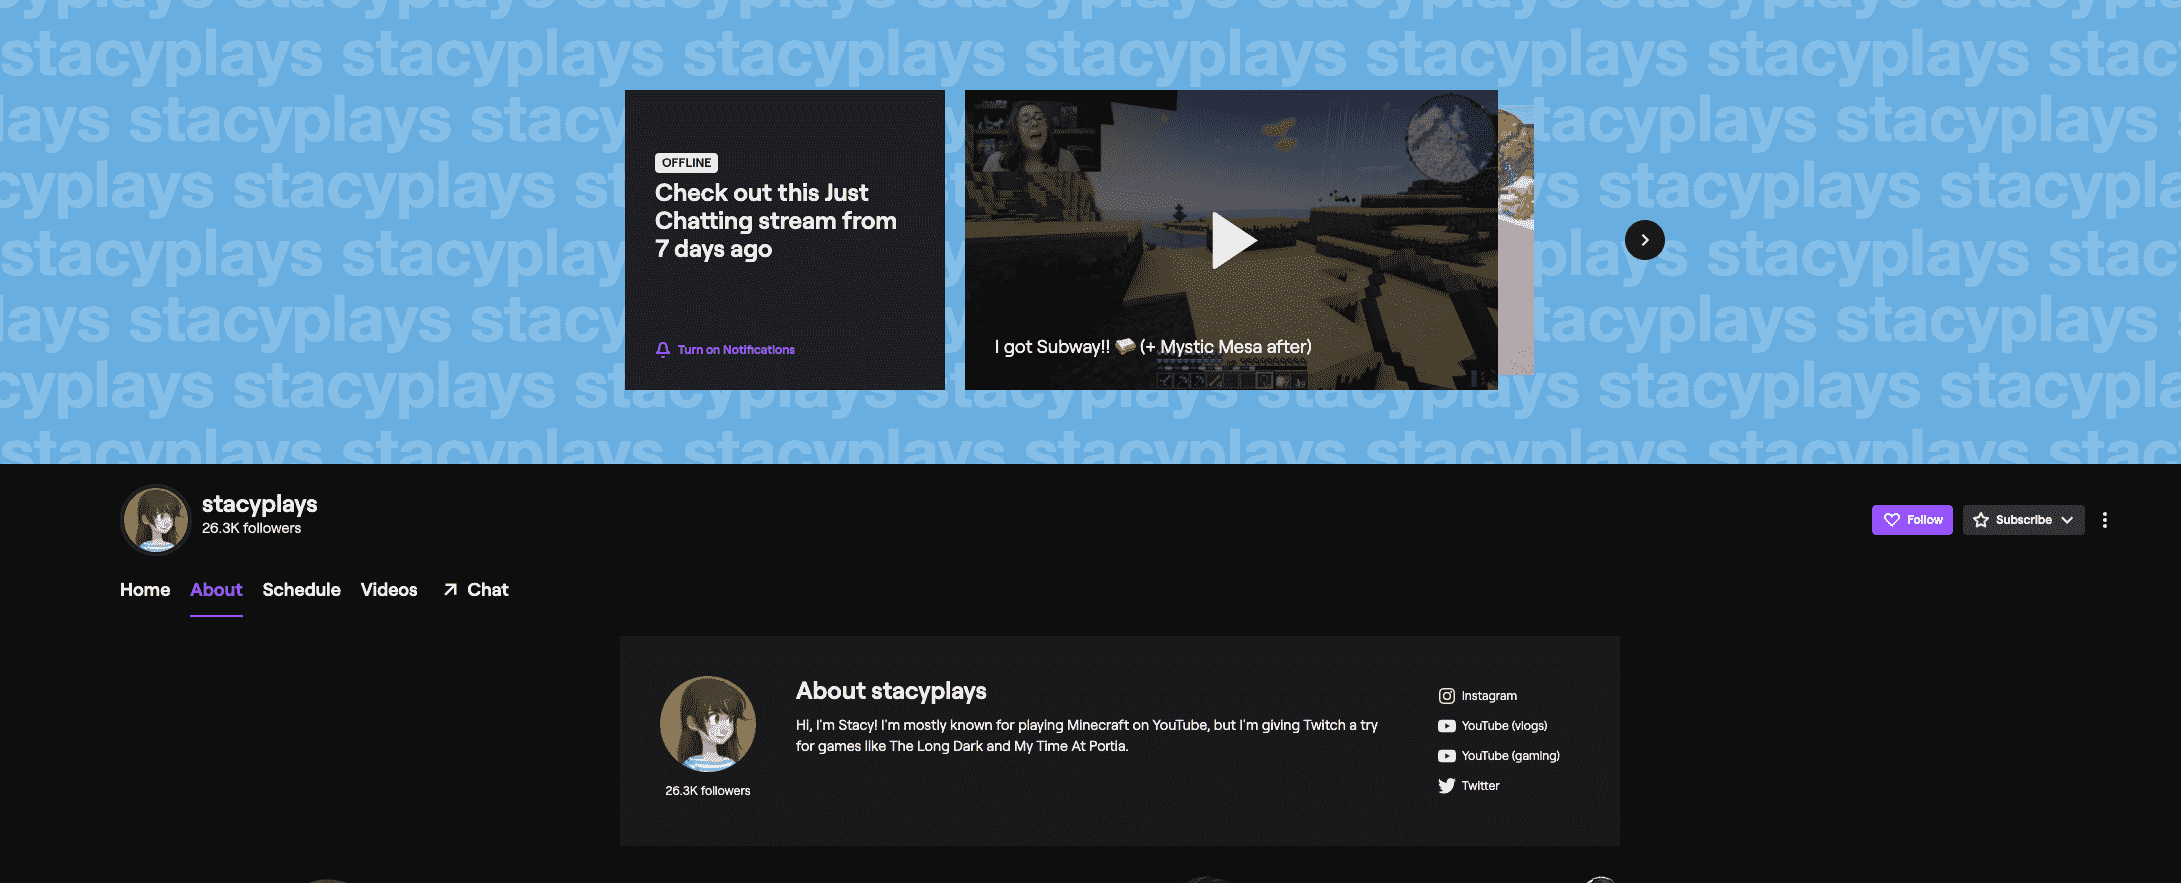Screen dimensions: 2181x883
Task: Open the Schedule tab
Action: [301, 590]
